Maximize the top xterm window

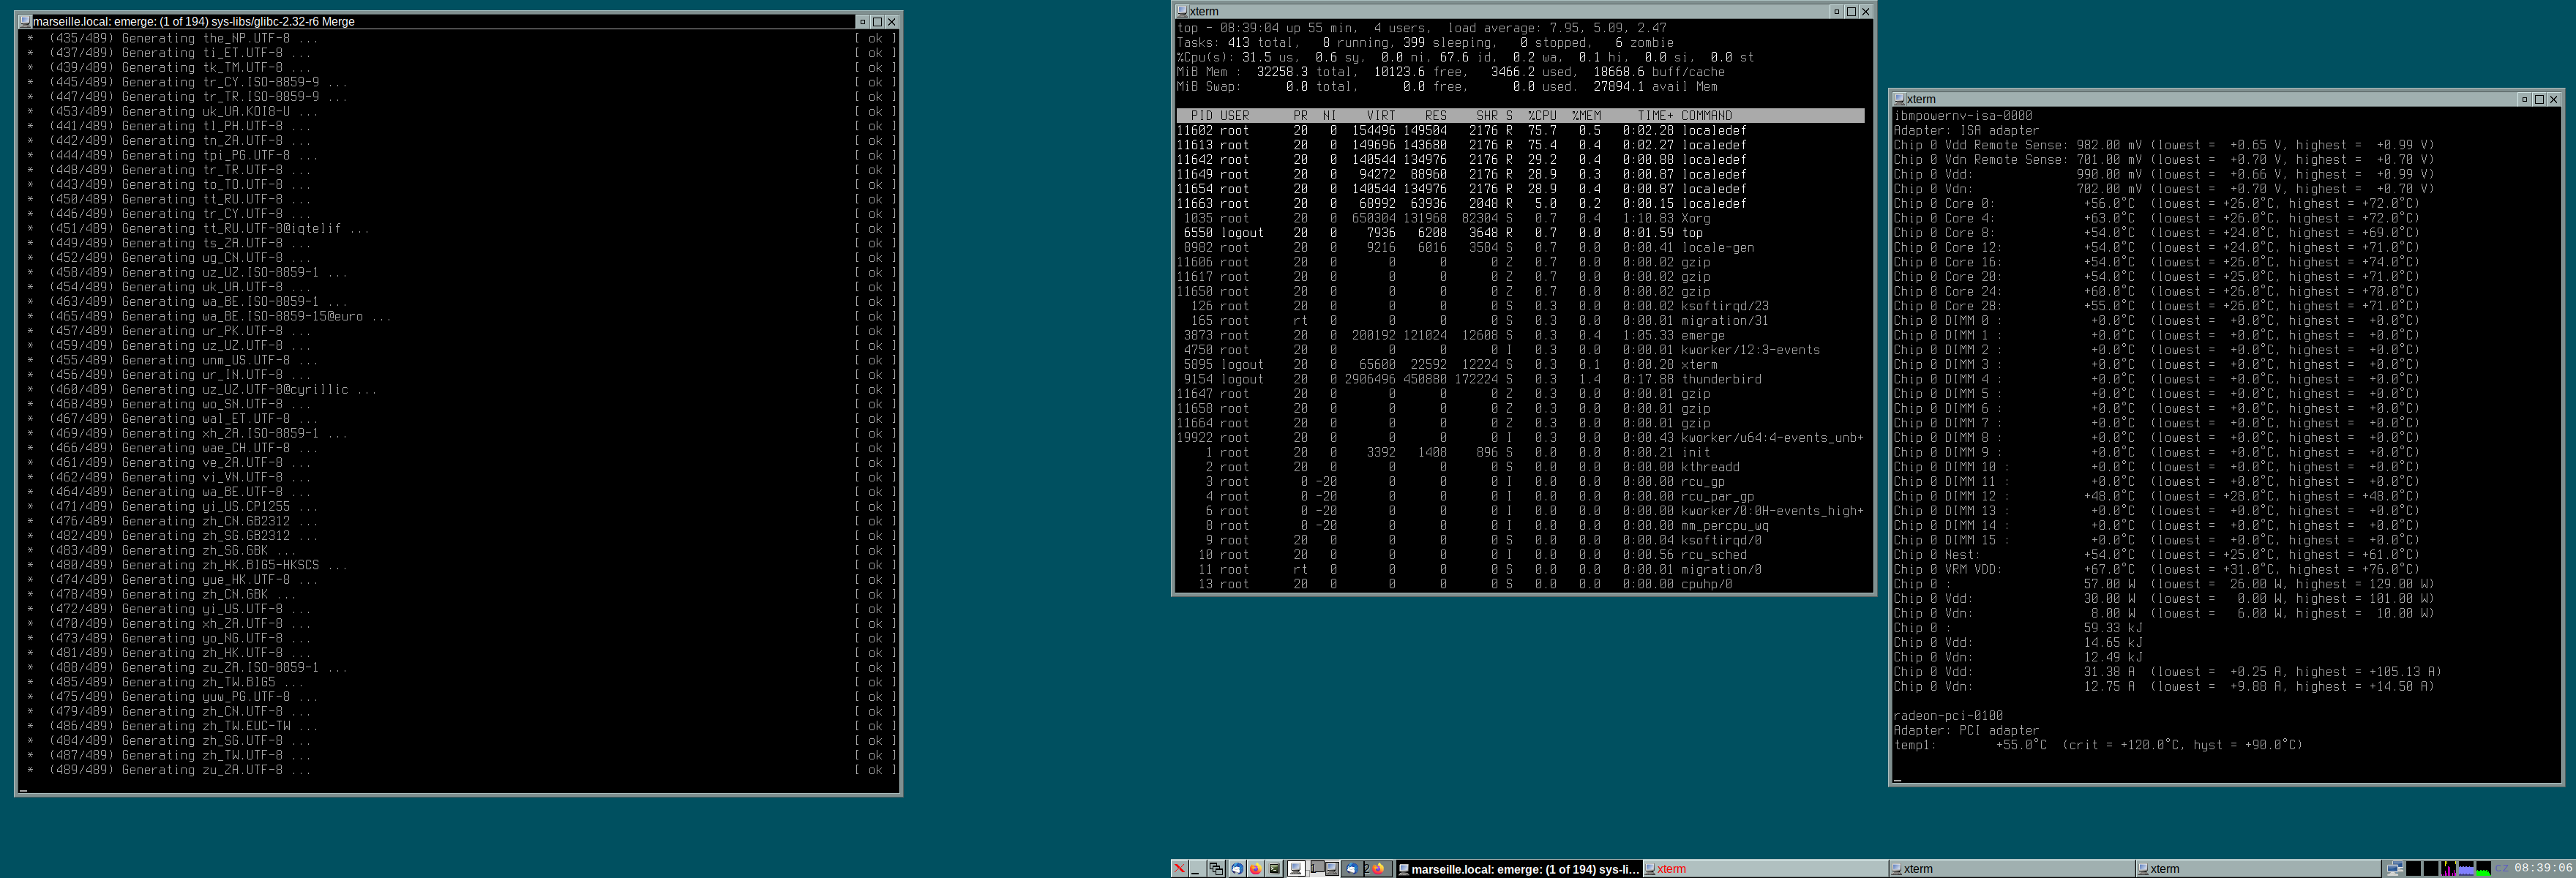1851,12
